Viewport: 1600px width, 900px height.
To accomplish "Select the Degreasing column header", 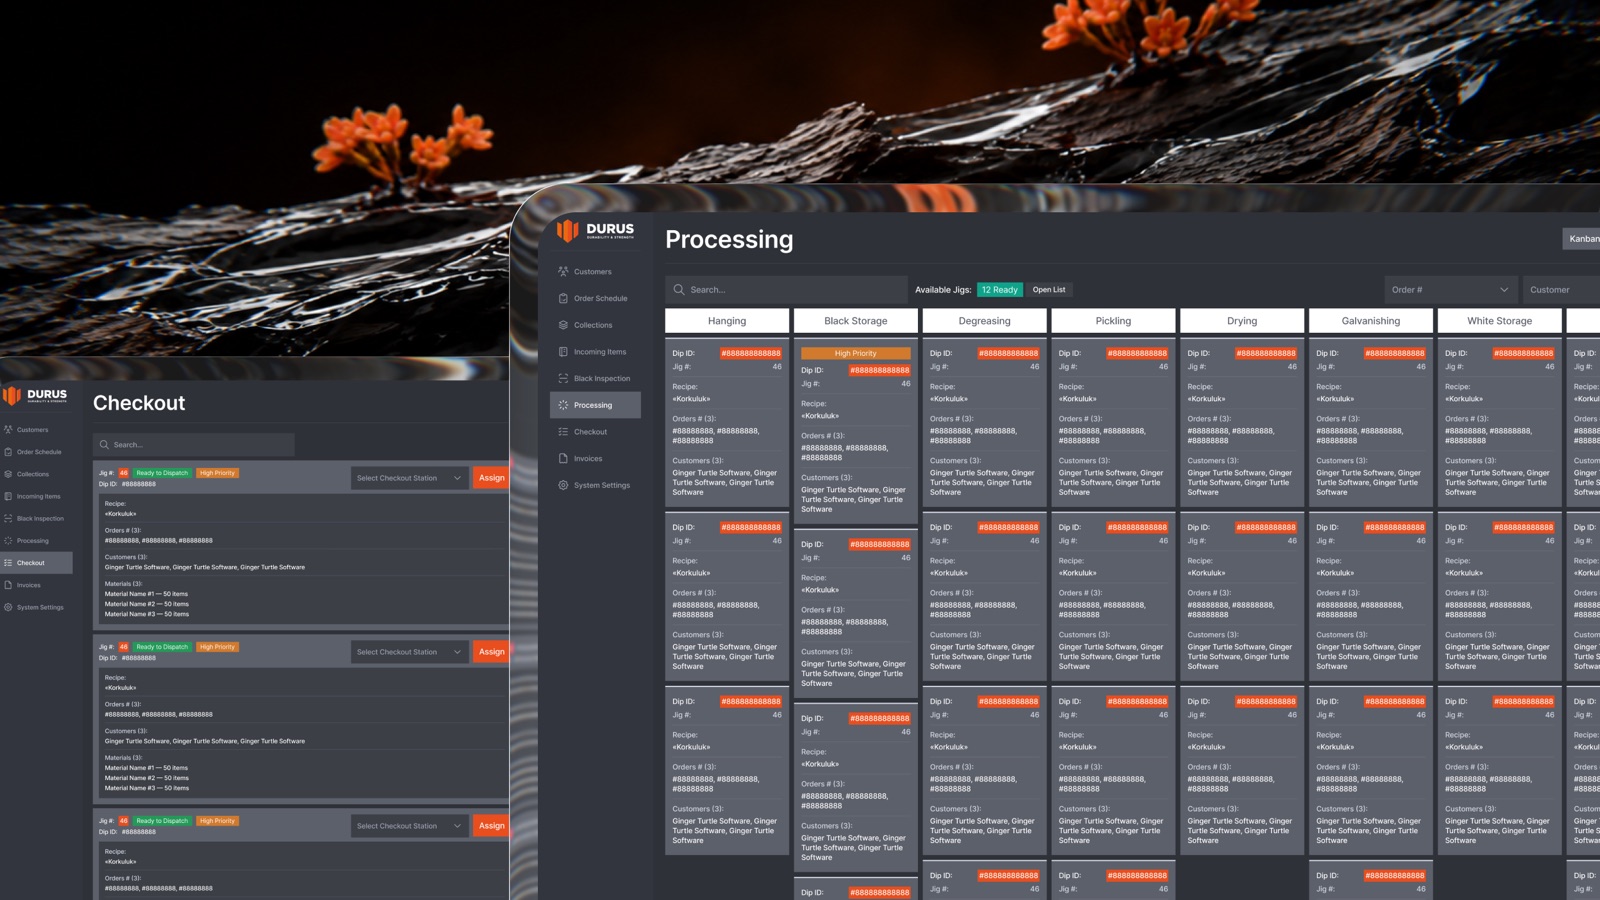I will click(x=985, y=321).
